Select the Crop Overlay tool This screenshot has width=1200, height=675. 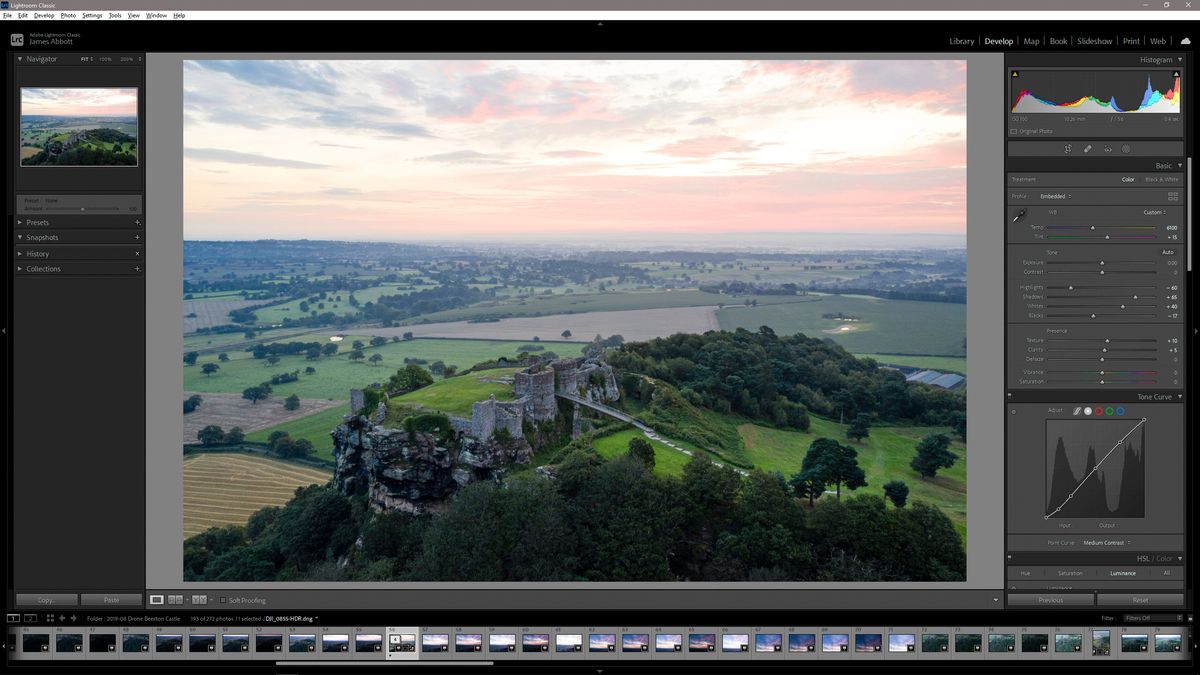click(x=1069, y=149)
